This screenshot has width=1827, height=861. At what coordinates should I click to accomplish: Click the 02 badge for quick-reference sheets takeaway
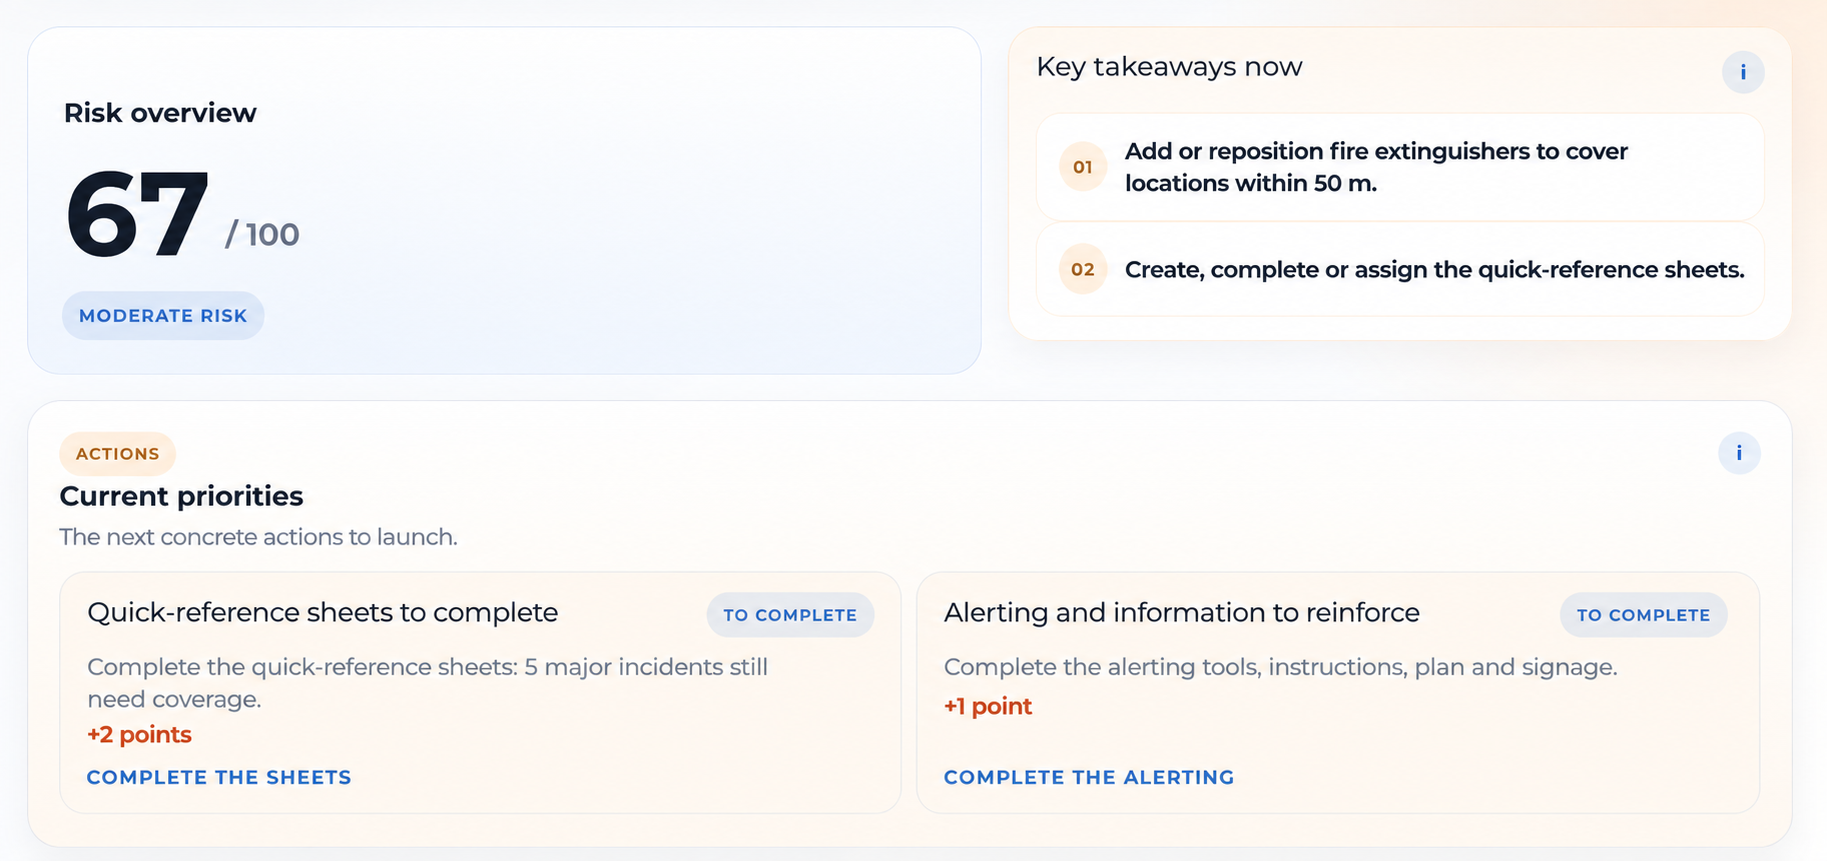[1083, 269]
